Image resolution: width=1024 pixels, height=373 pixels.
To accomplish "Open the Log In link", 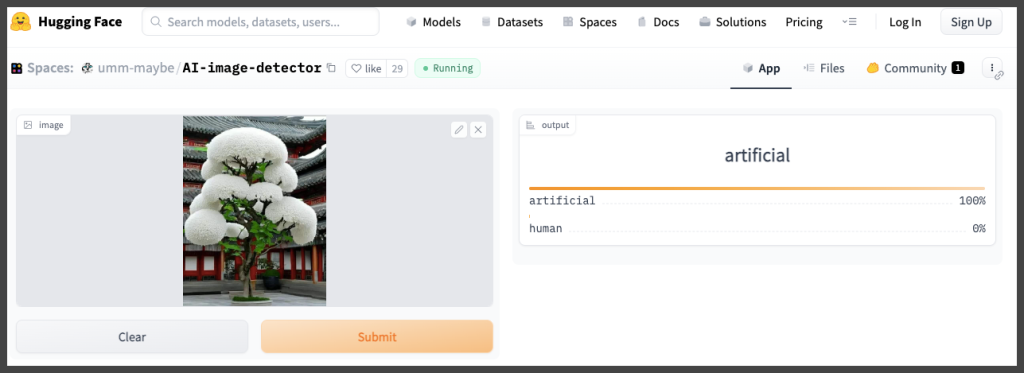I will coord(905,22).
